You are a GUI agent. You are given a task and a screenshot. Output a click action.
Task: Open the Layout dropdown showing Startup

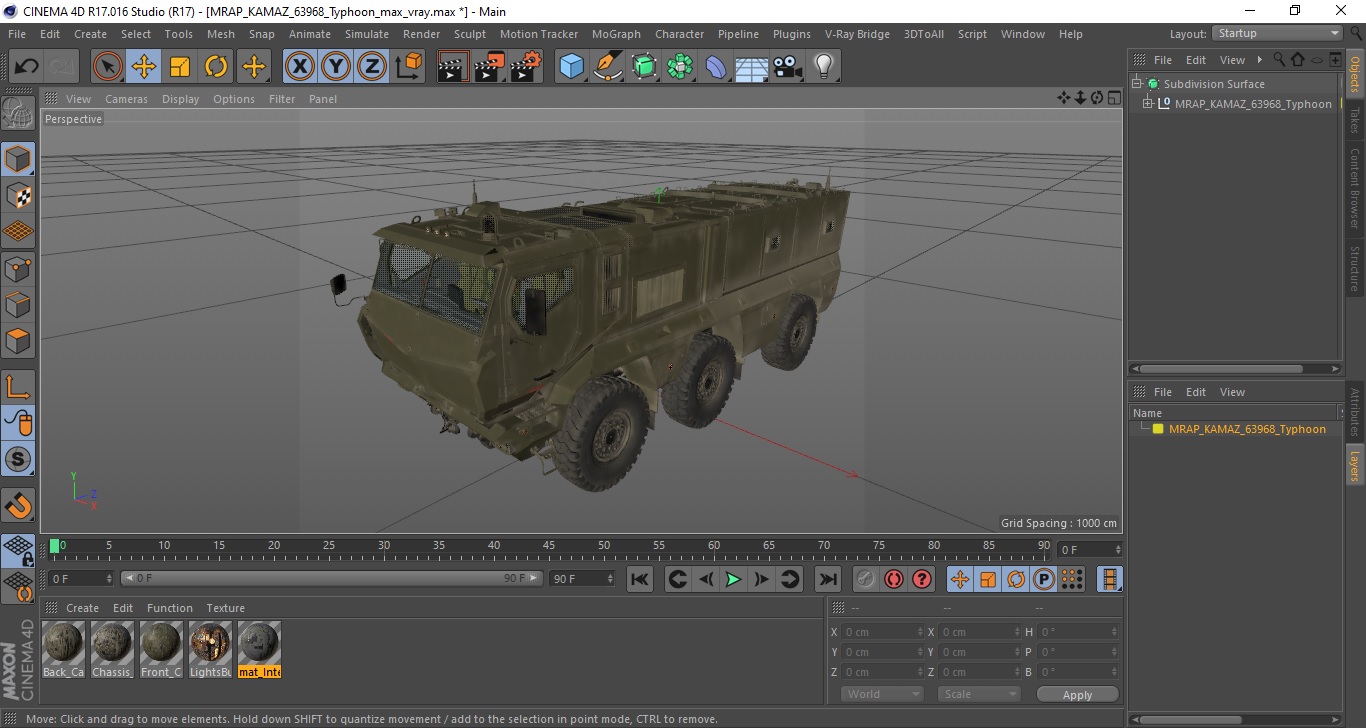coord(1277,33)
